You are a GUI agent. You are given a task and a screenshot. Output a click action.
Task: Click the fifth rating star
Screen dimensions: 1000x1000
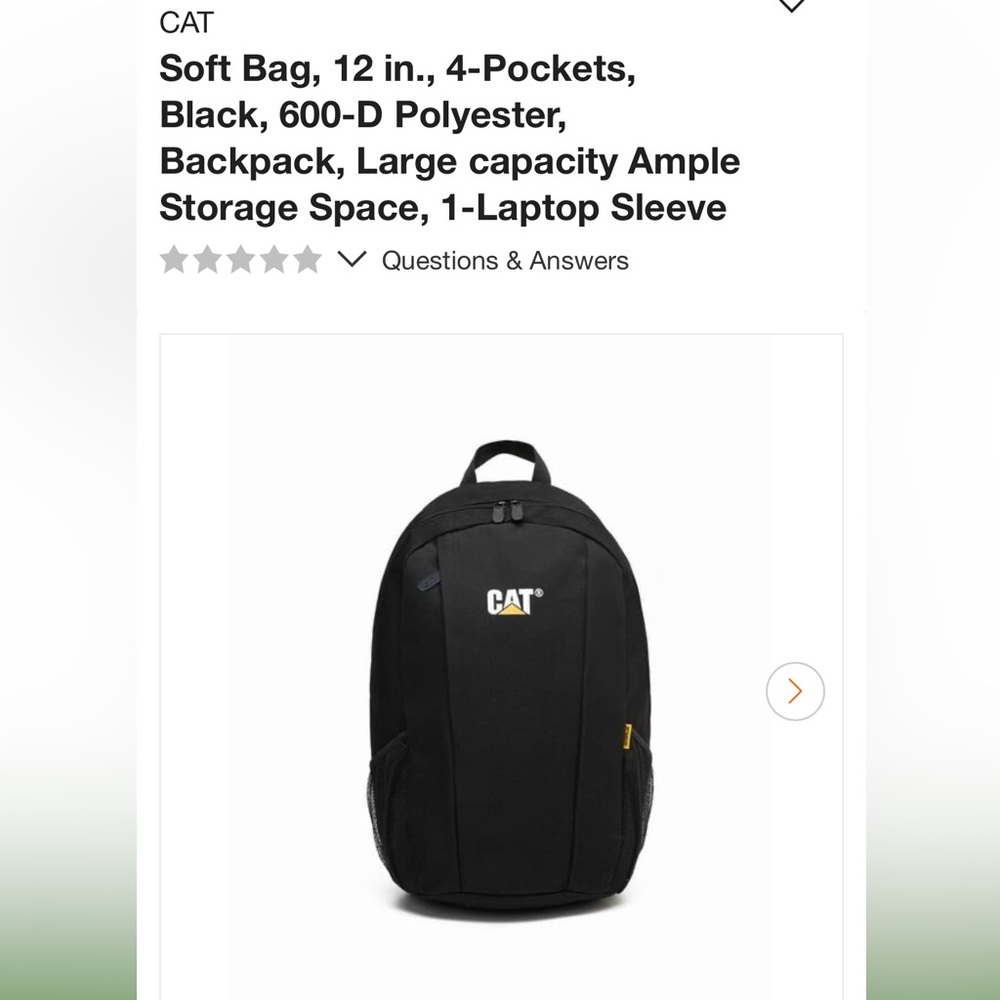point(306,260)
